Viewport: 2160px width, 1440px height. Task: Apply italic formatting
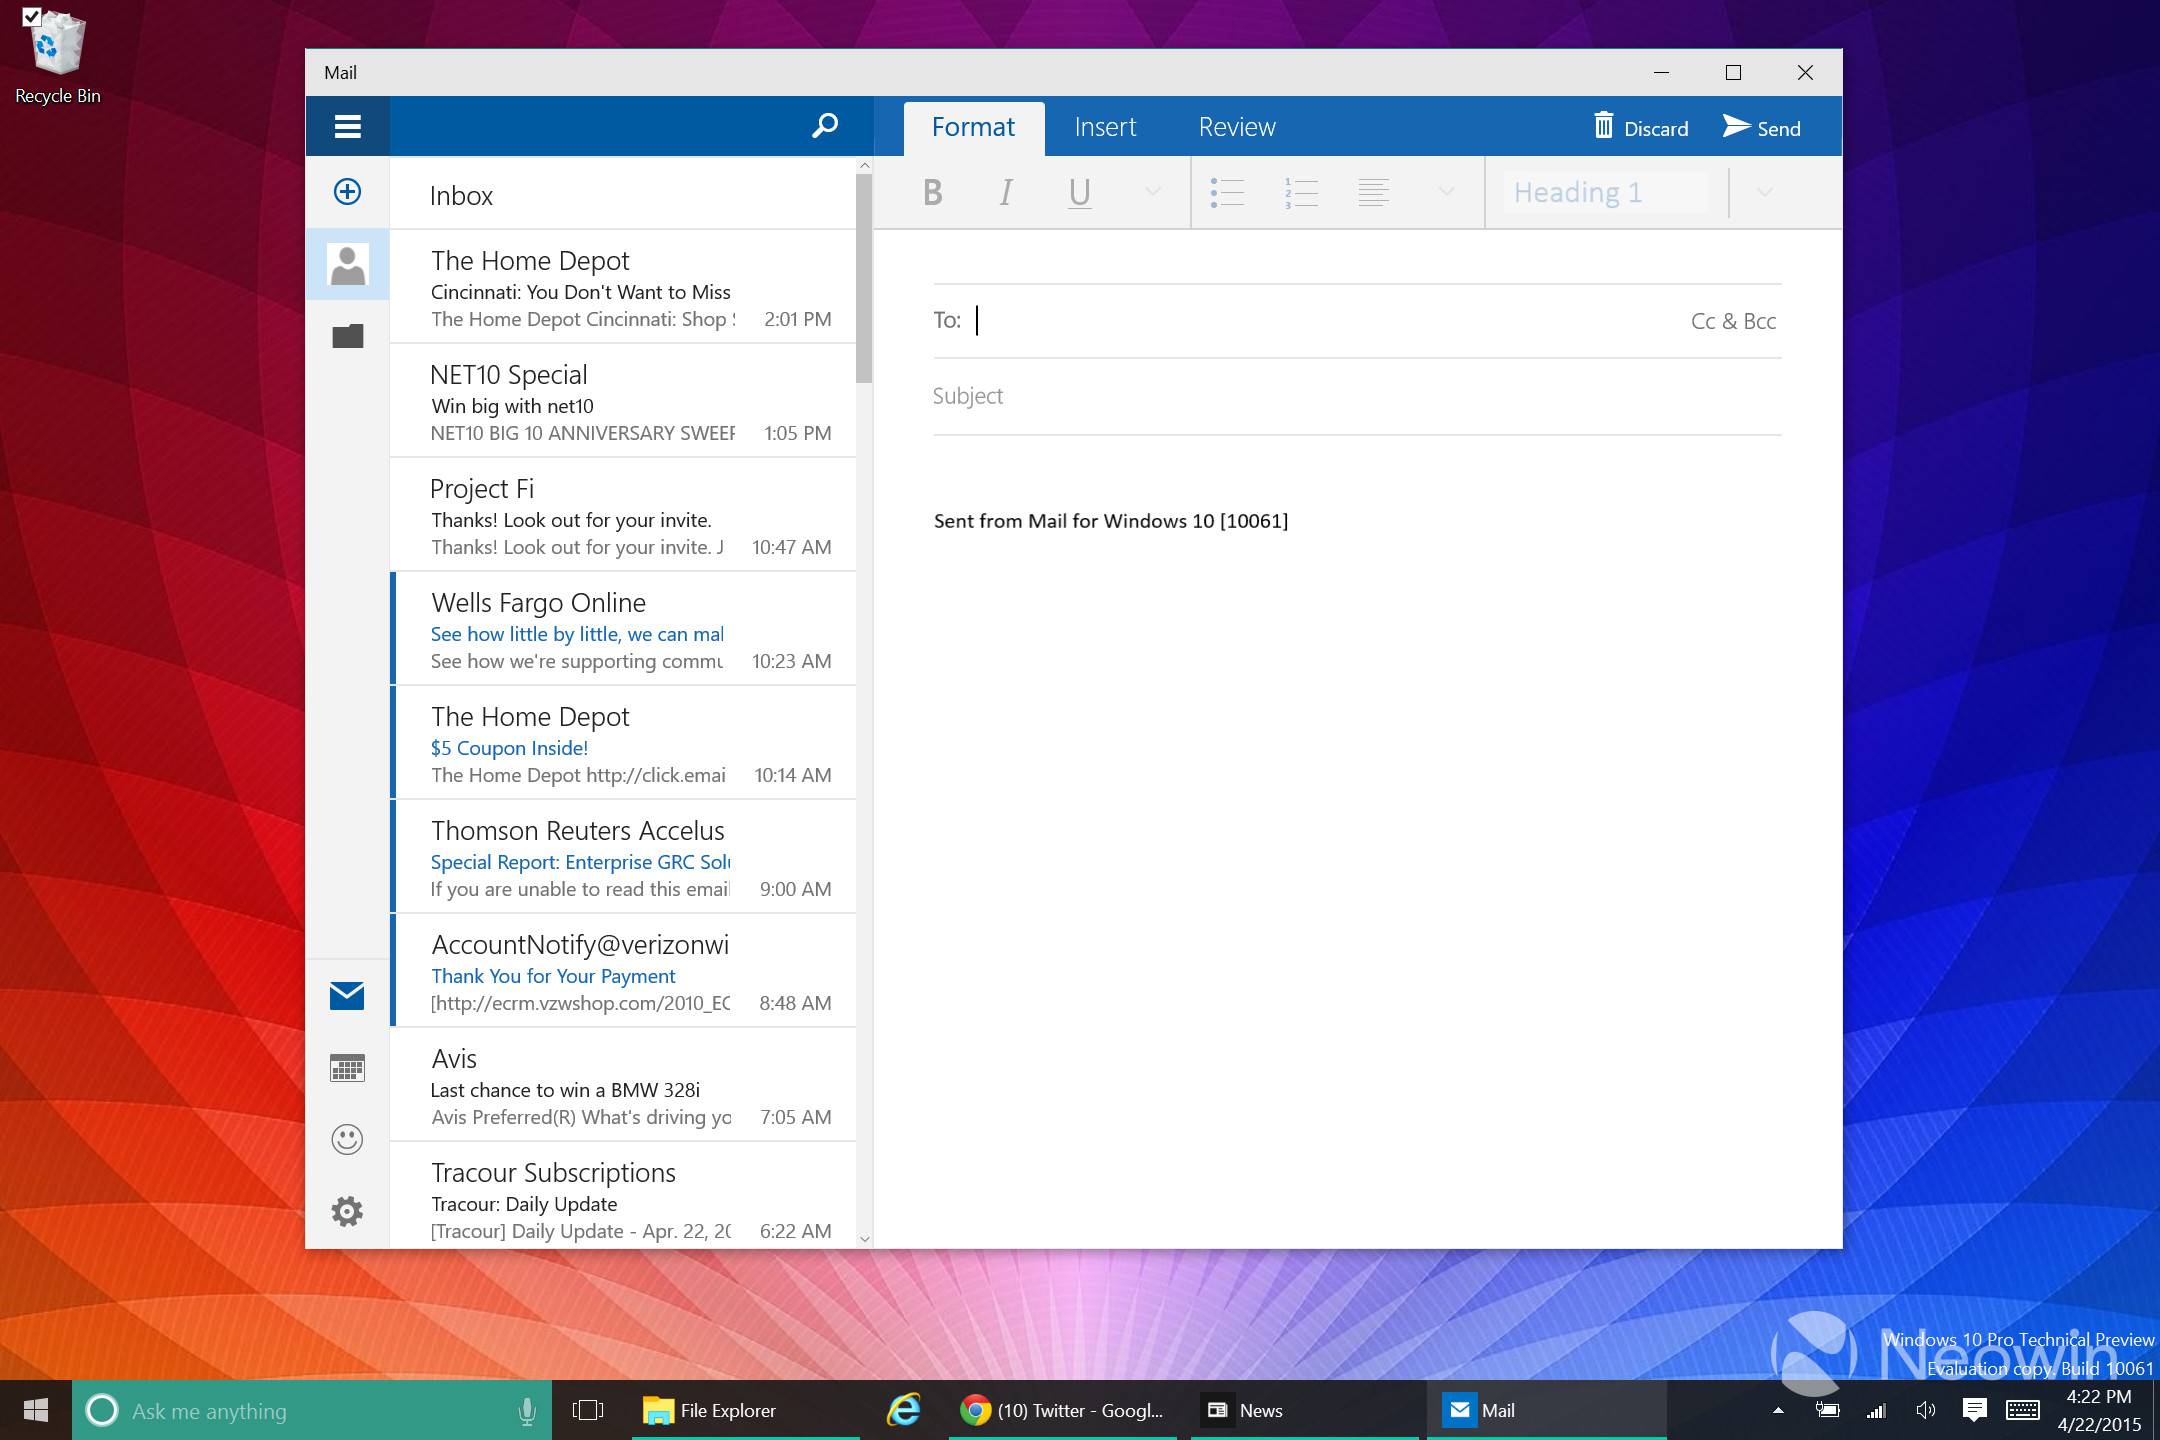pos(1006,192)
